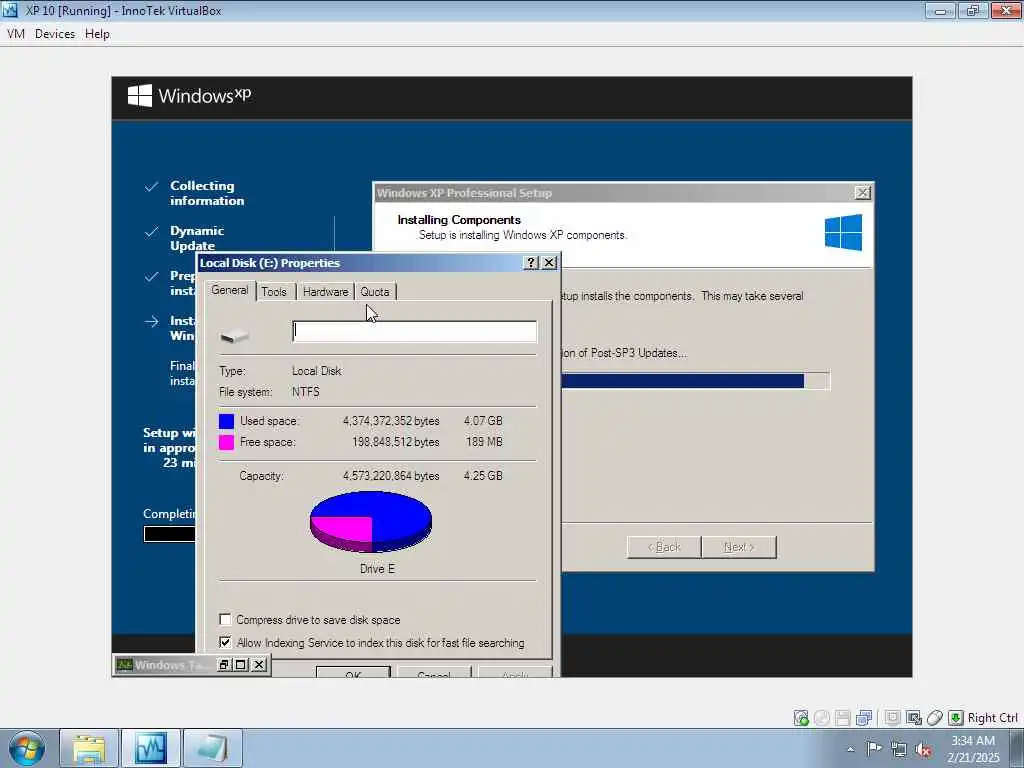Click the OK button in Properties dialog
This screenshot has height=768, width=1024.
pos(353,672)
